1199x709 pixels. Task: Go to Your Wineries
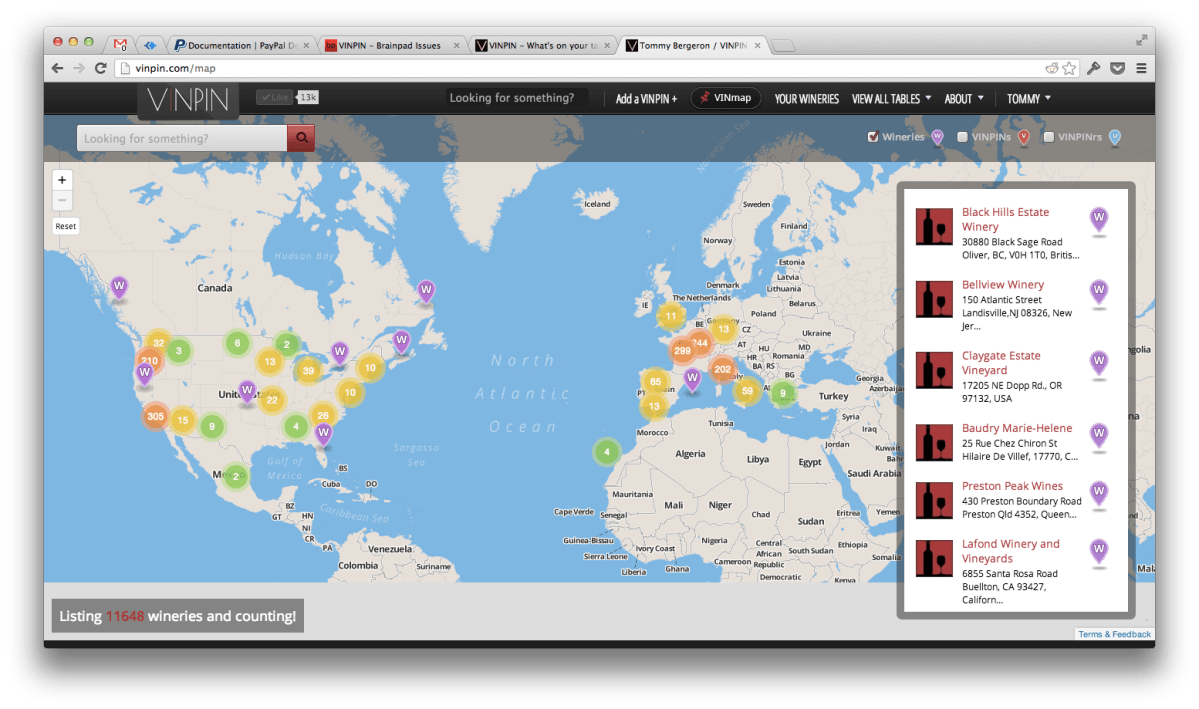(x=806, y=99)
